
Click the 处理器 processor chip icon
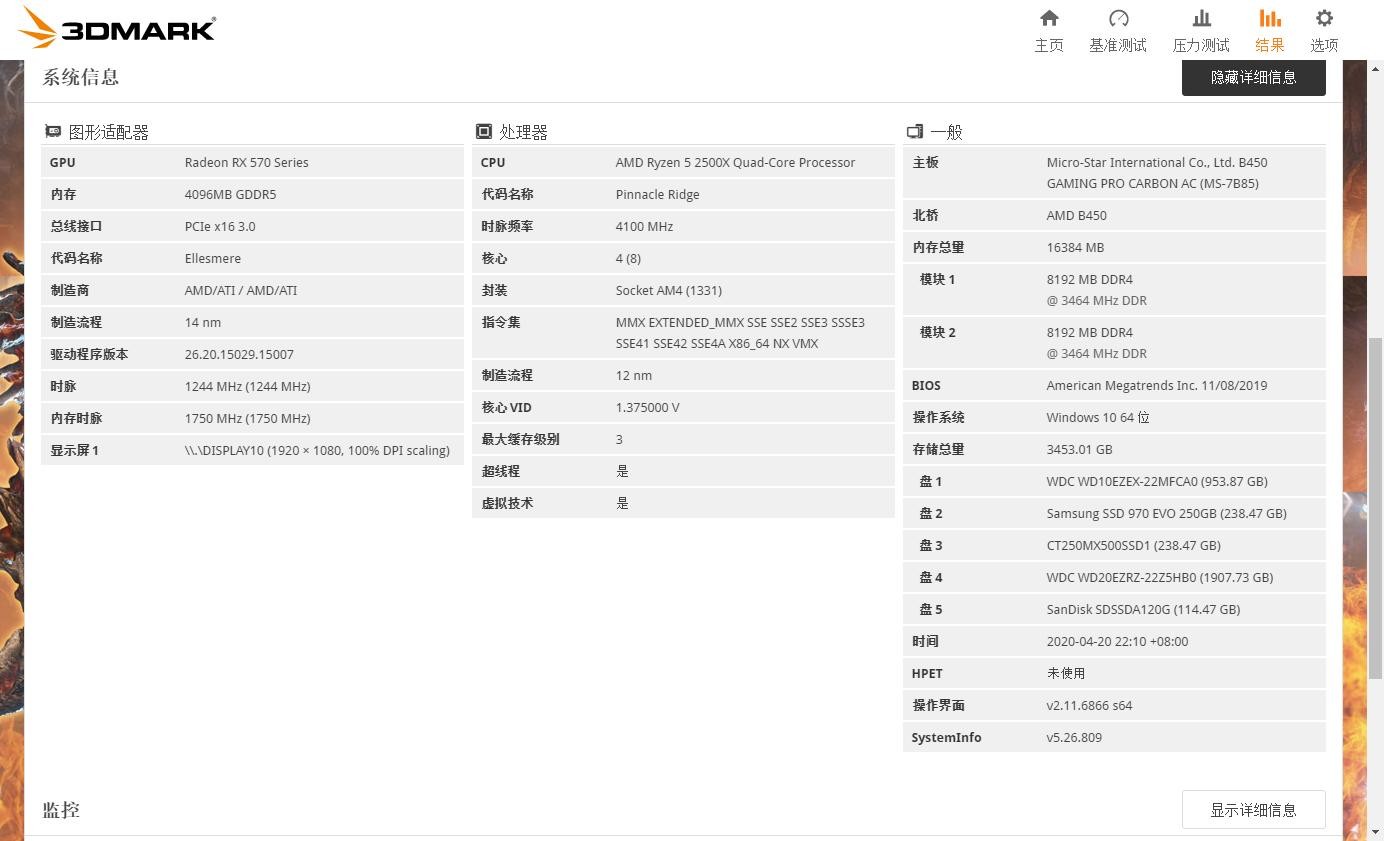[x=484, y=131]
